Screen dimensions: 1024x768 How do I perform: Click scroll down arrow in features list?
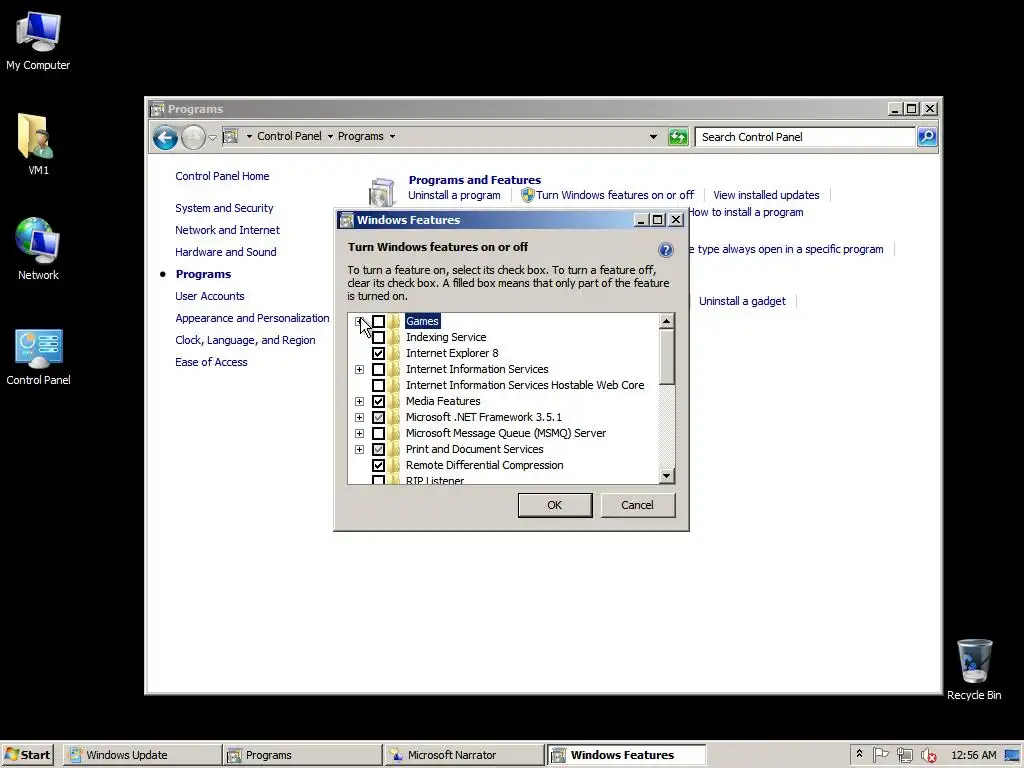tap(666, 476)
